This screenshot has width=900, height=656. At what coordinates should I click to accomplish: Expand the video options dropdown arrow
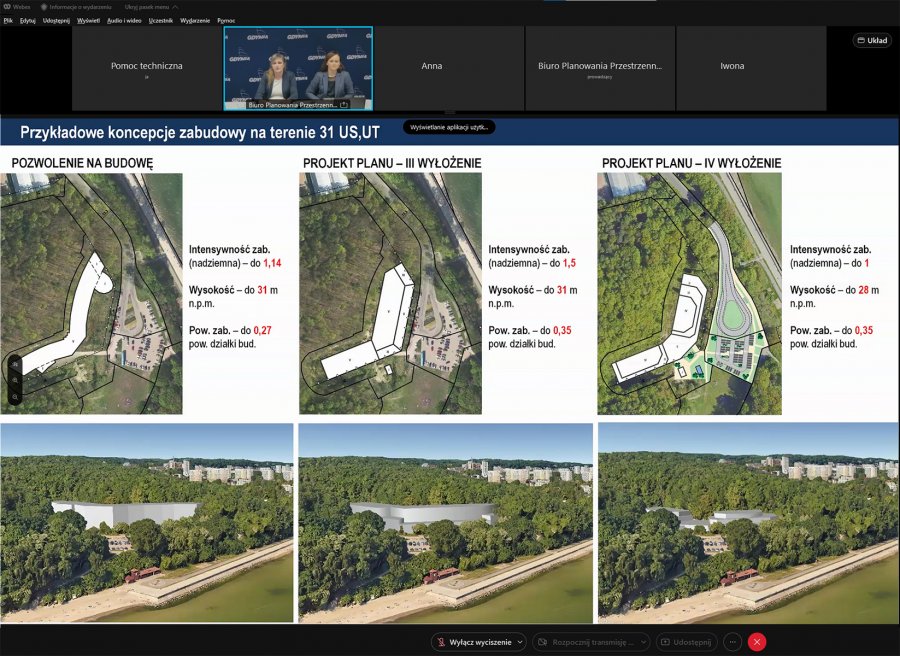pyautogui.click(x=642, y=642)
